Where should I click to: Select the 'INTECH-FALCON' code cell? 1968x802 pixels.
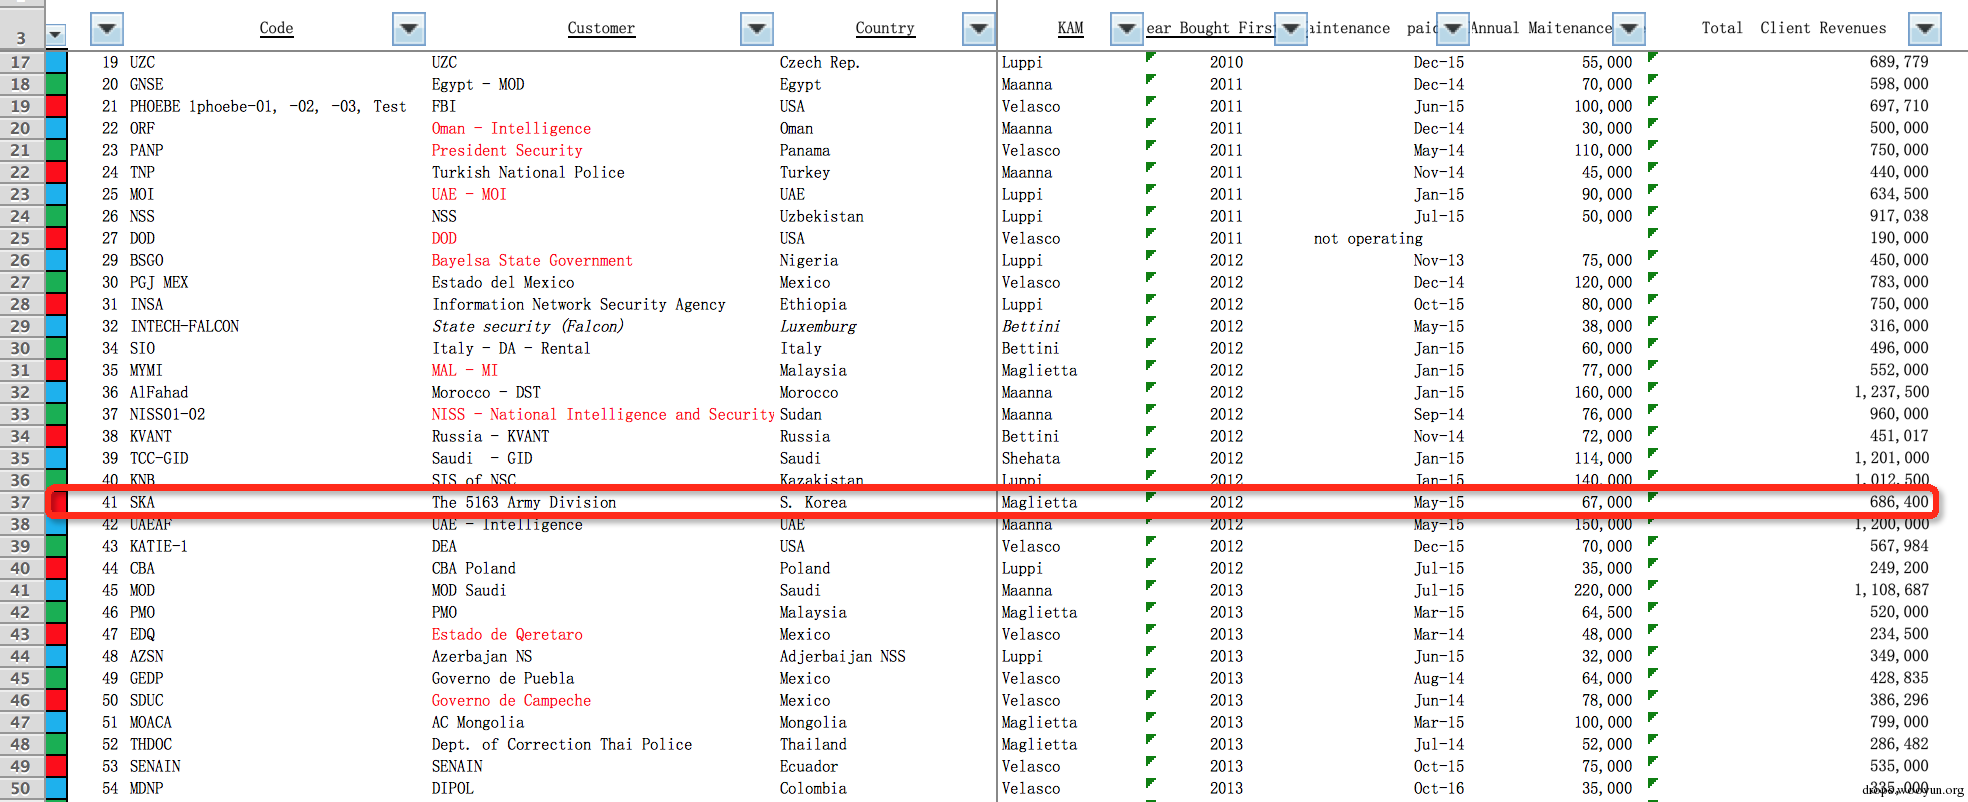185,326
